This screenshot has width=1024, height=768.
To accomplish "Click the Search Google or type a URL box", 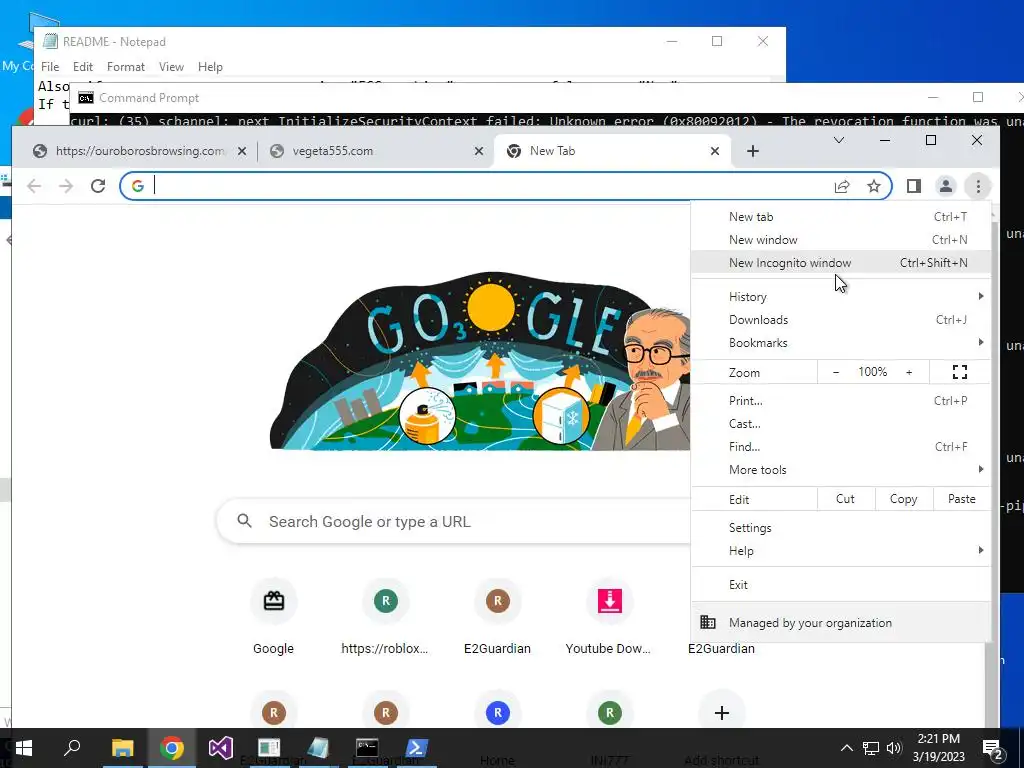I will tap(453, 522).
